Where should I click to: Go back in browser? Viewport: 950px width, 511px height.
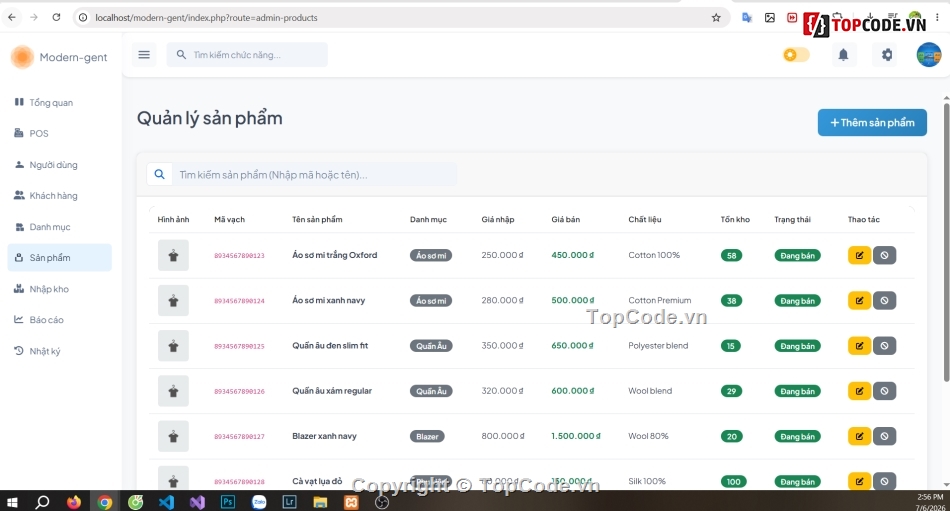12,18
